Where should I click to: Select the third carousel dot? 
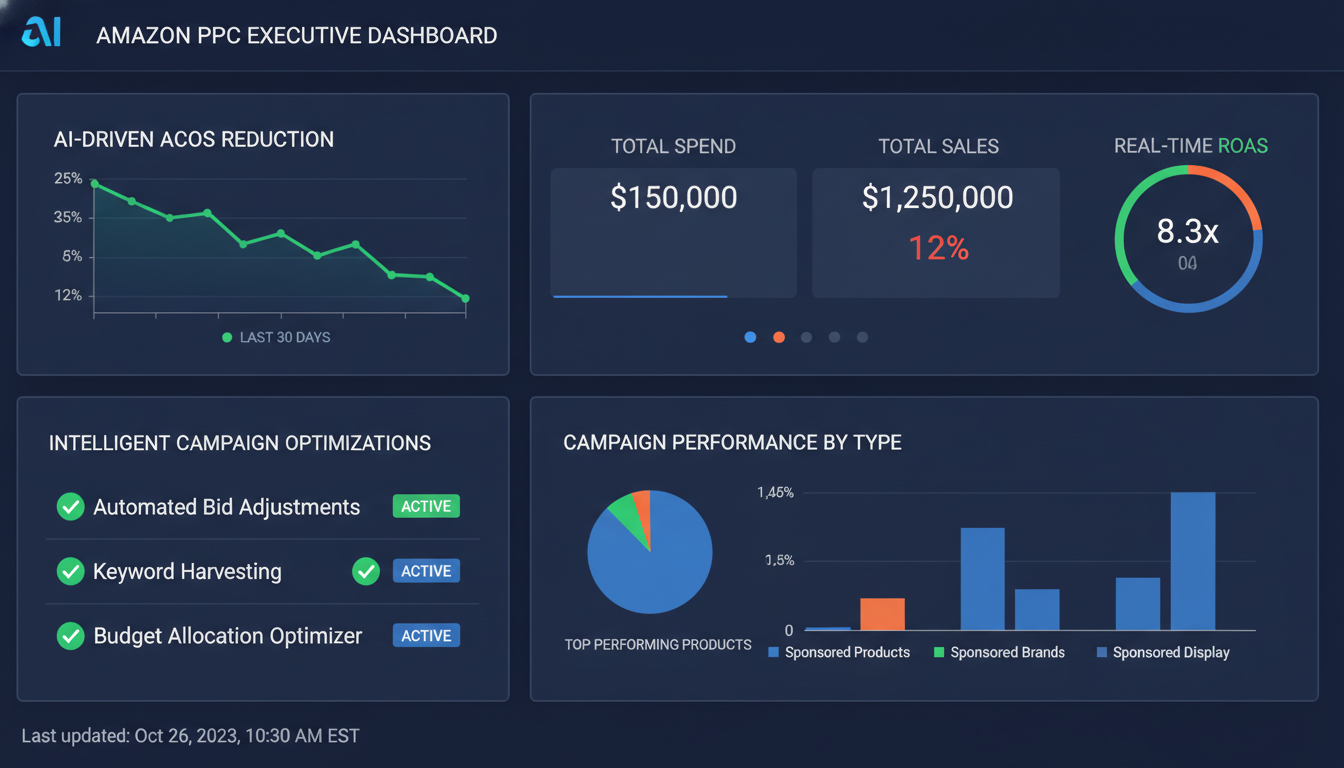(806, 337)
